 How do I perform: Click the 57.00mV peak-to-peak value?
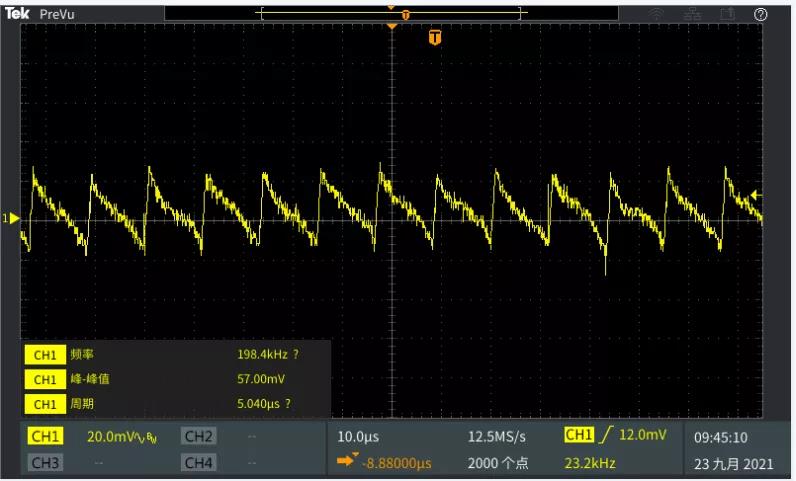tap(261, 379)
